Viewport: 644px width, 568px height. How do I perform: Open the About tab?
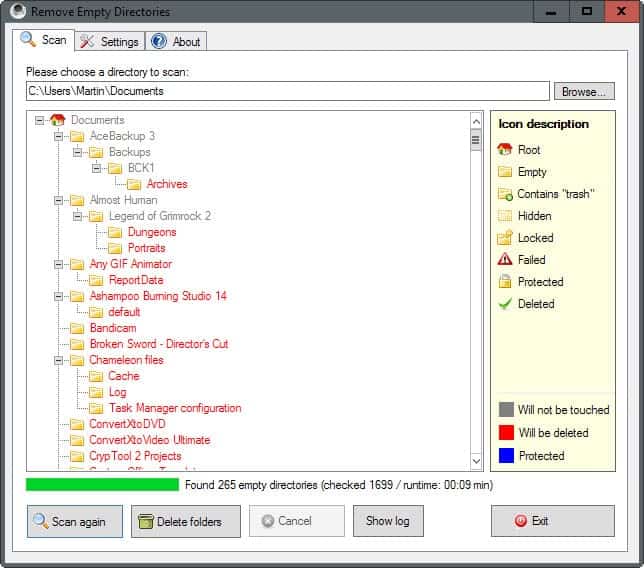point(176,41)
